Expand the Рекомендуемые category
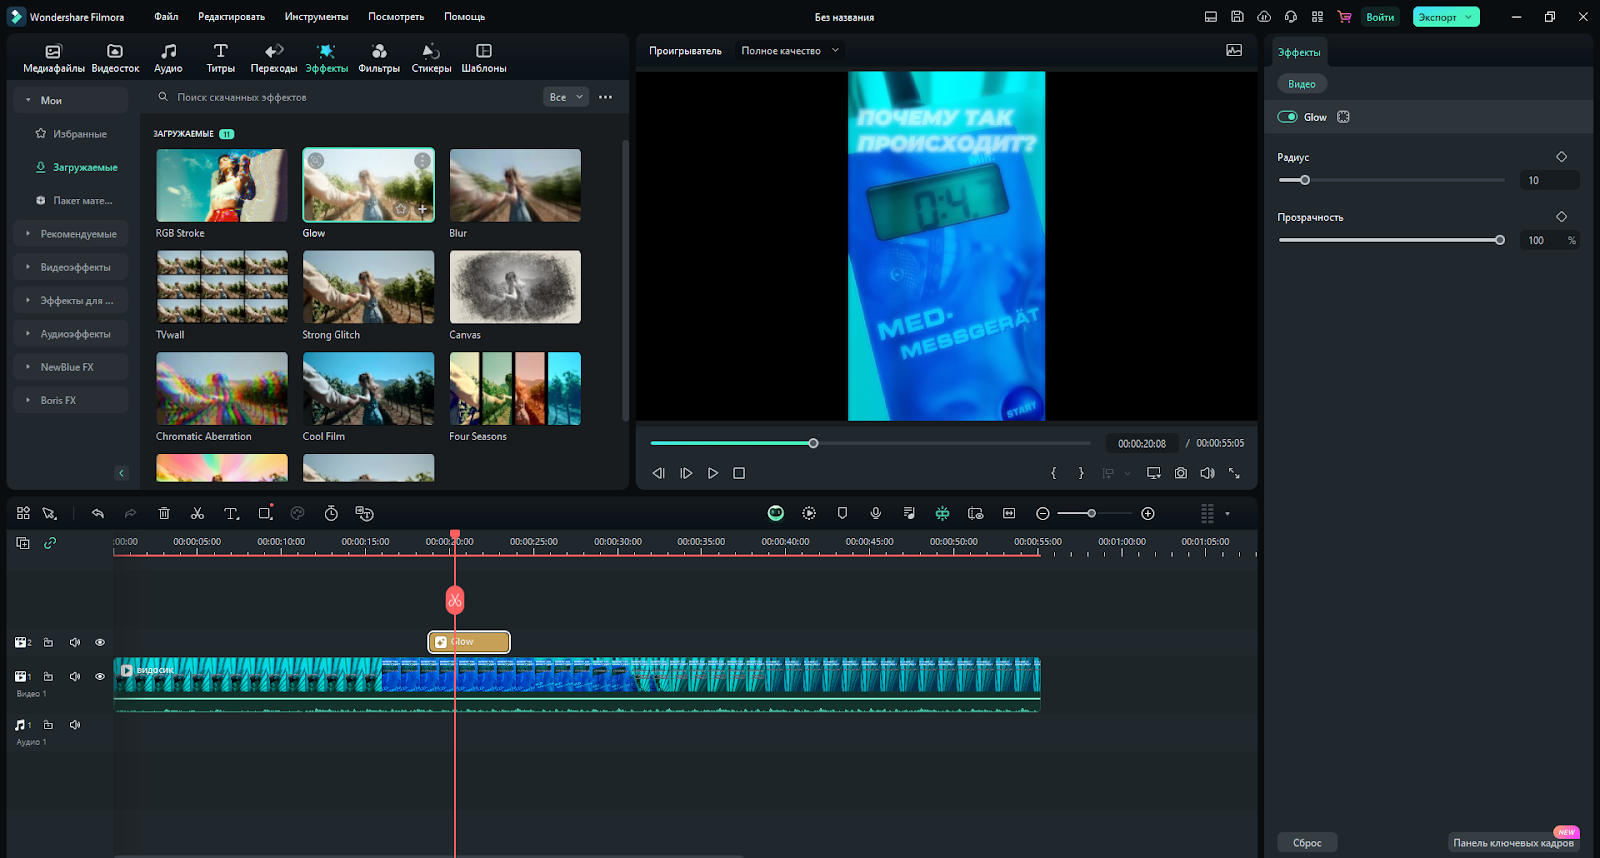This screenshot has width=1600, height=858. click(x=70, y=234)
